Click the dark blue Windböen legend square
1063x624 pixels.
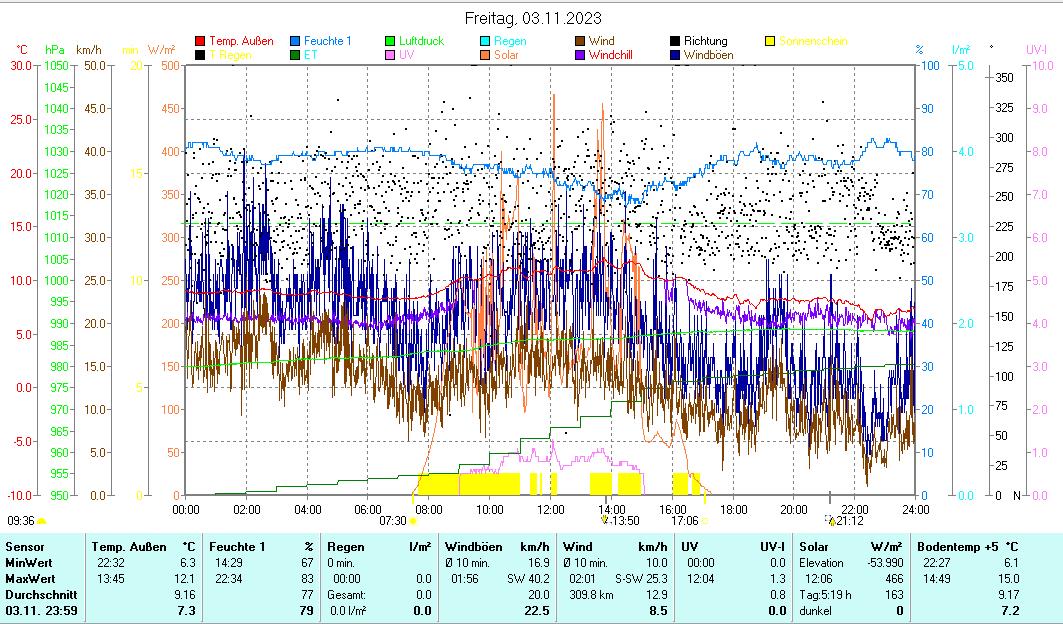(676, 55)
